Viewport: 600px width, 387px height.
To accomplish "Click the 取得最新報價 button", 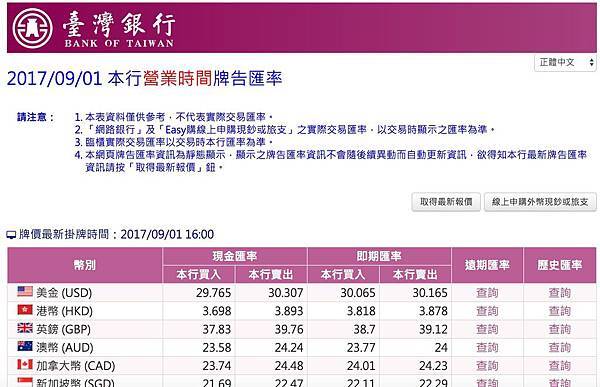I will [446, 202].
